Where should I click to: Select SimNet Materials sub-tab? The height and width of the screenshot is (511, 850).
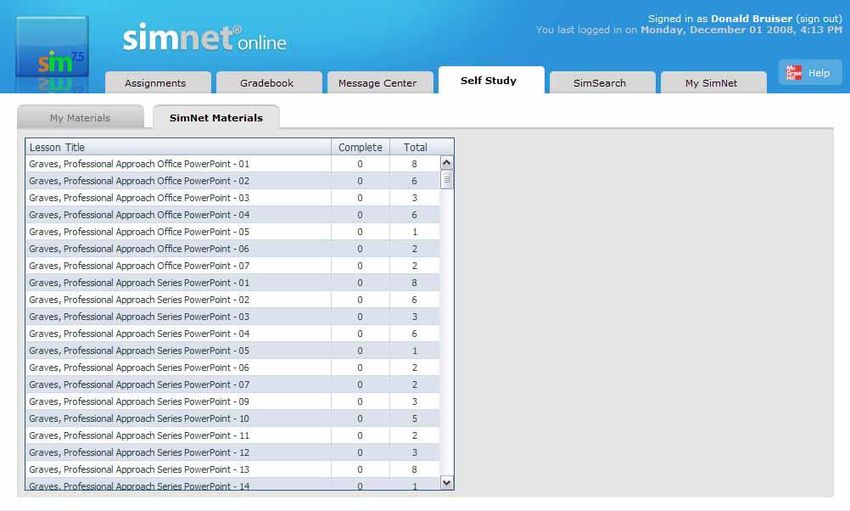click(x=216, y=118)
